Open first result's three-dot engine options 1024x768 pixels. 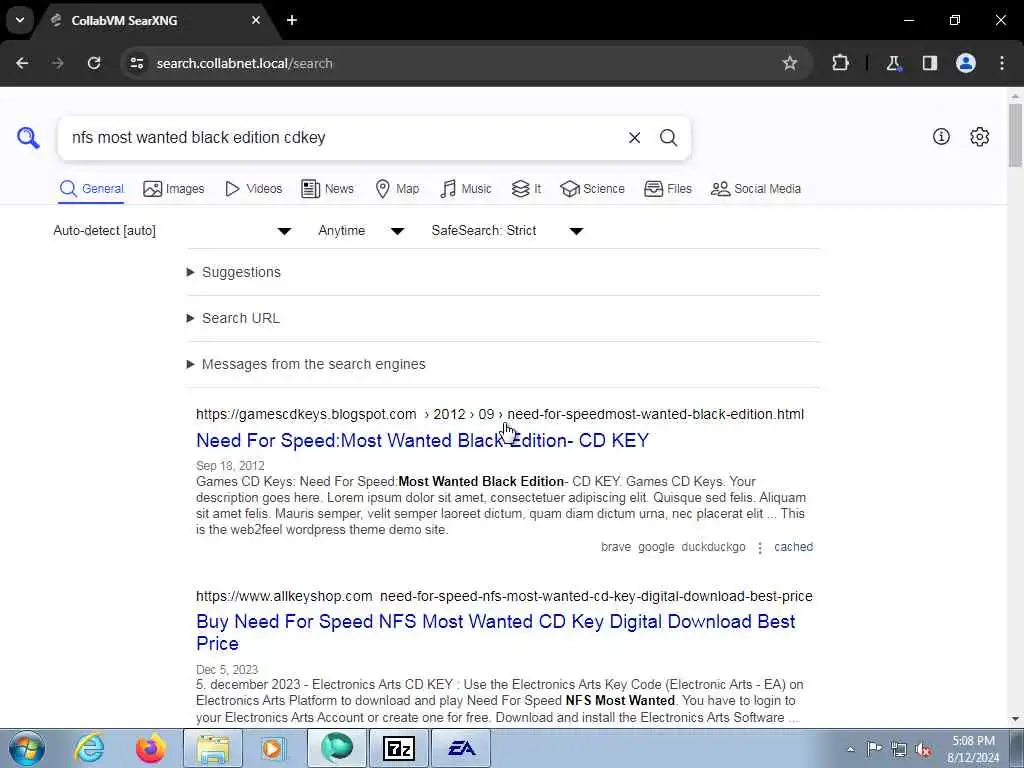click(x=760, y=548)
